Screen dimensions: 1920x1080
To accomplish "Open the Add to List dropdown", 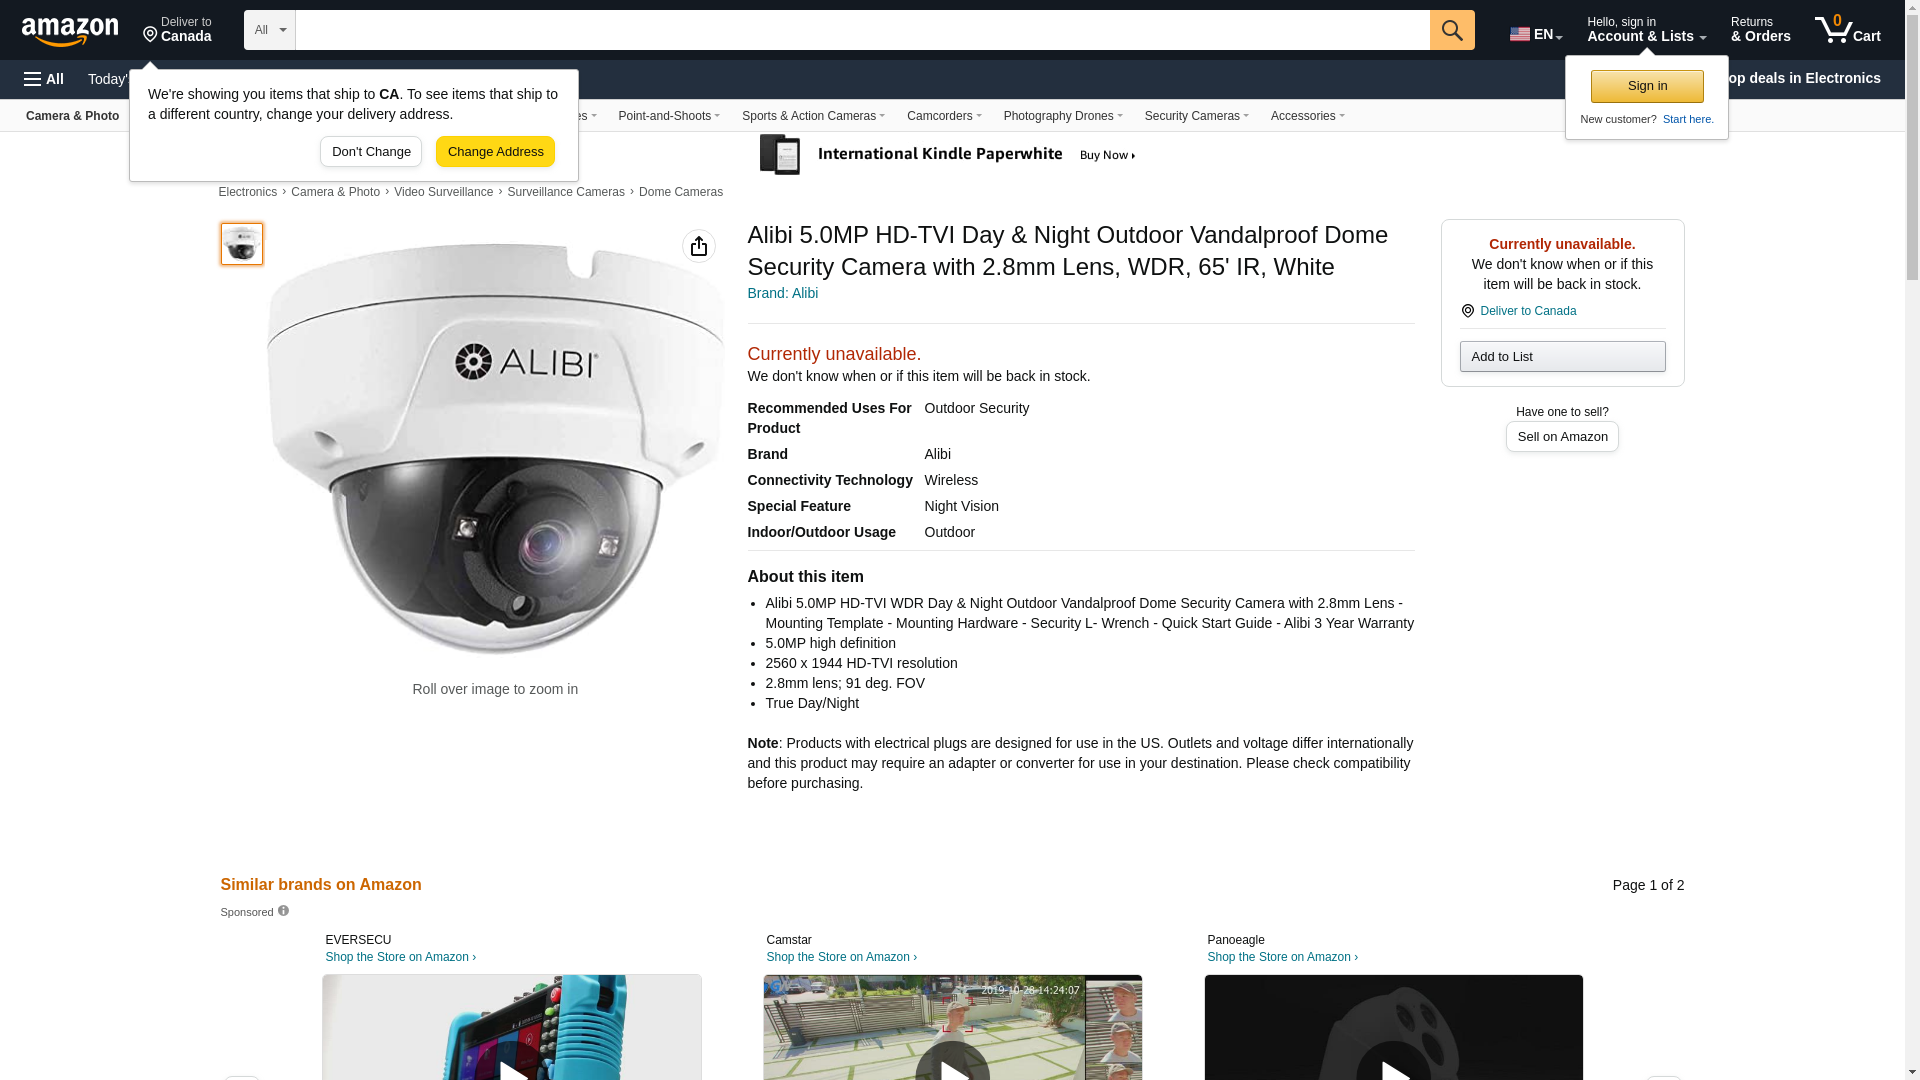I will (1561, 357).
